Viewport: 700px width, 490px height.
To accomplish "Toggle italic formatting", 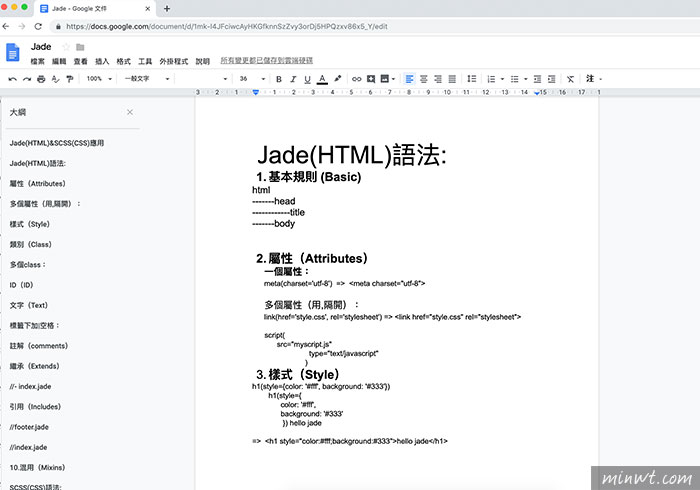I will click(x=293, y=79).
